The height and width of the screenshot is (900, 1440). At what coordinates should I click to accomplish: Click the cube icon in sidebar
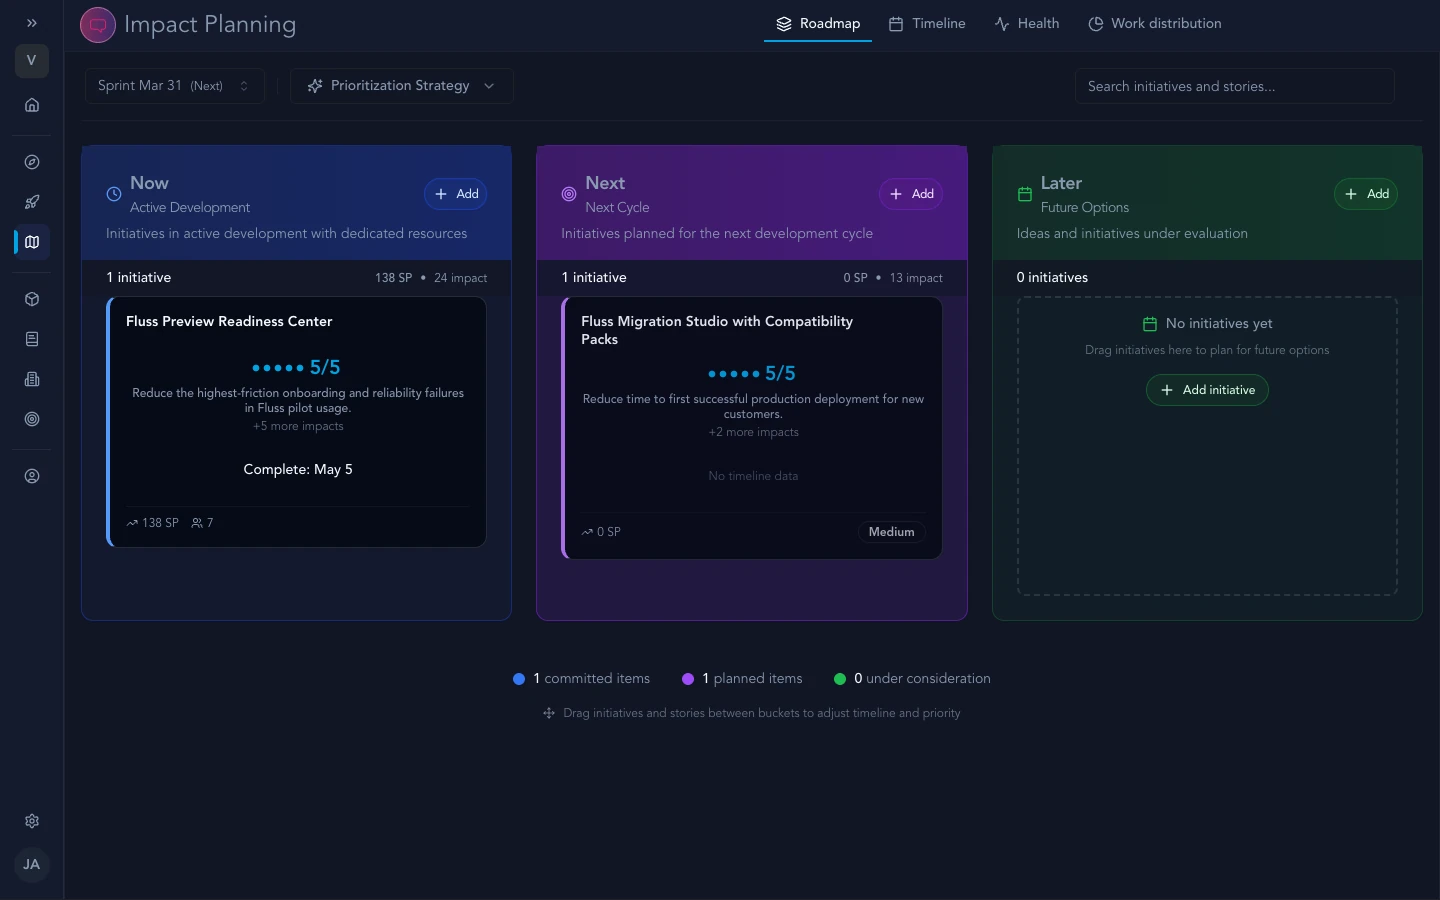coord(32,299)
